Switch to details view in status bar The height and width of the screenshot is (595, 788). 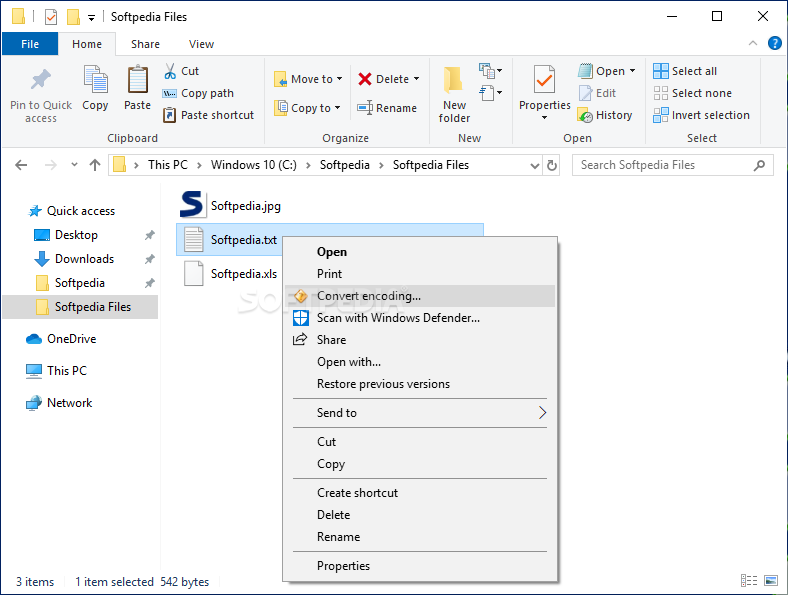pyautogui.click(x=749, y=580)
